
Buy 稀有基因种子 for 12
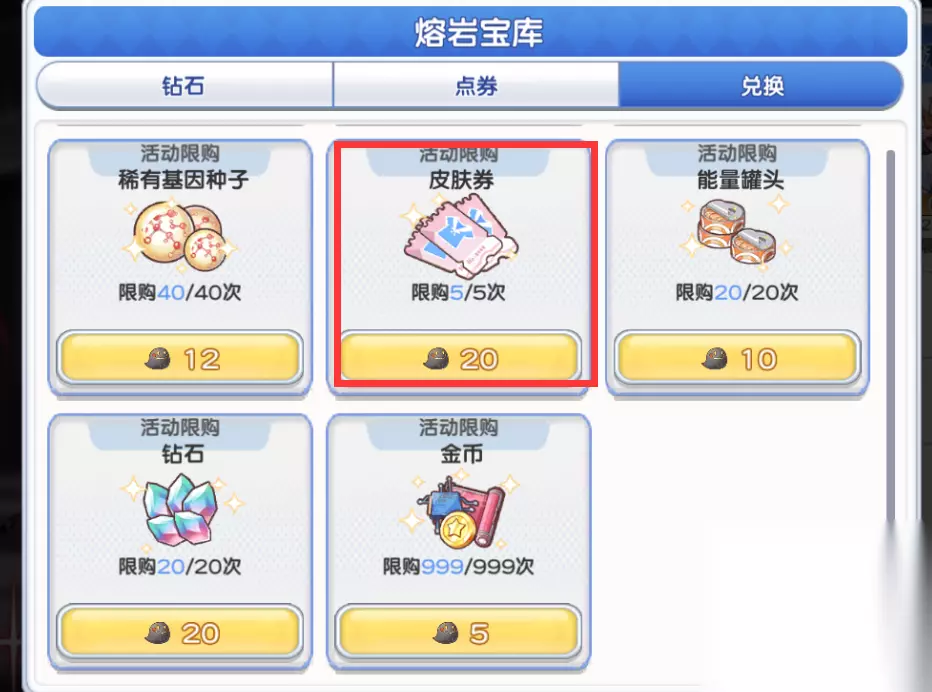[180, 358]
